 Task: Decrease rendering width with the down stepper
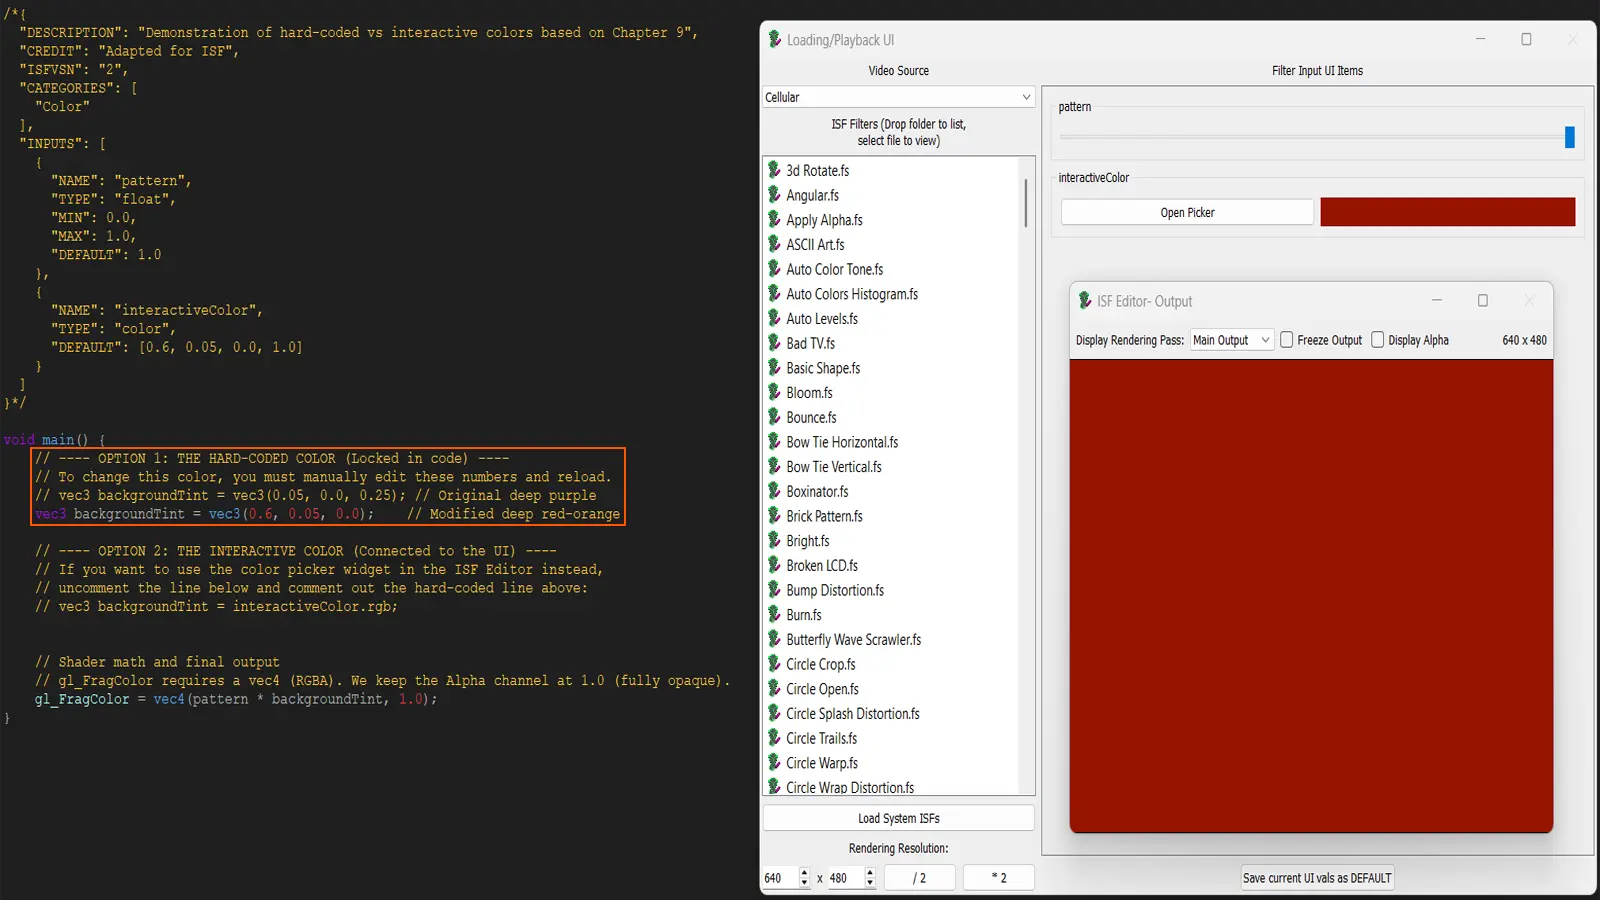(x=804, y=883)
